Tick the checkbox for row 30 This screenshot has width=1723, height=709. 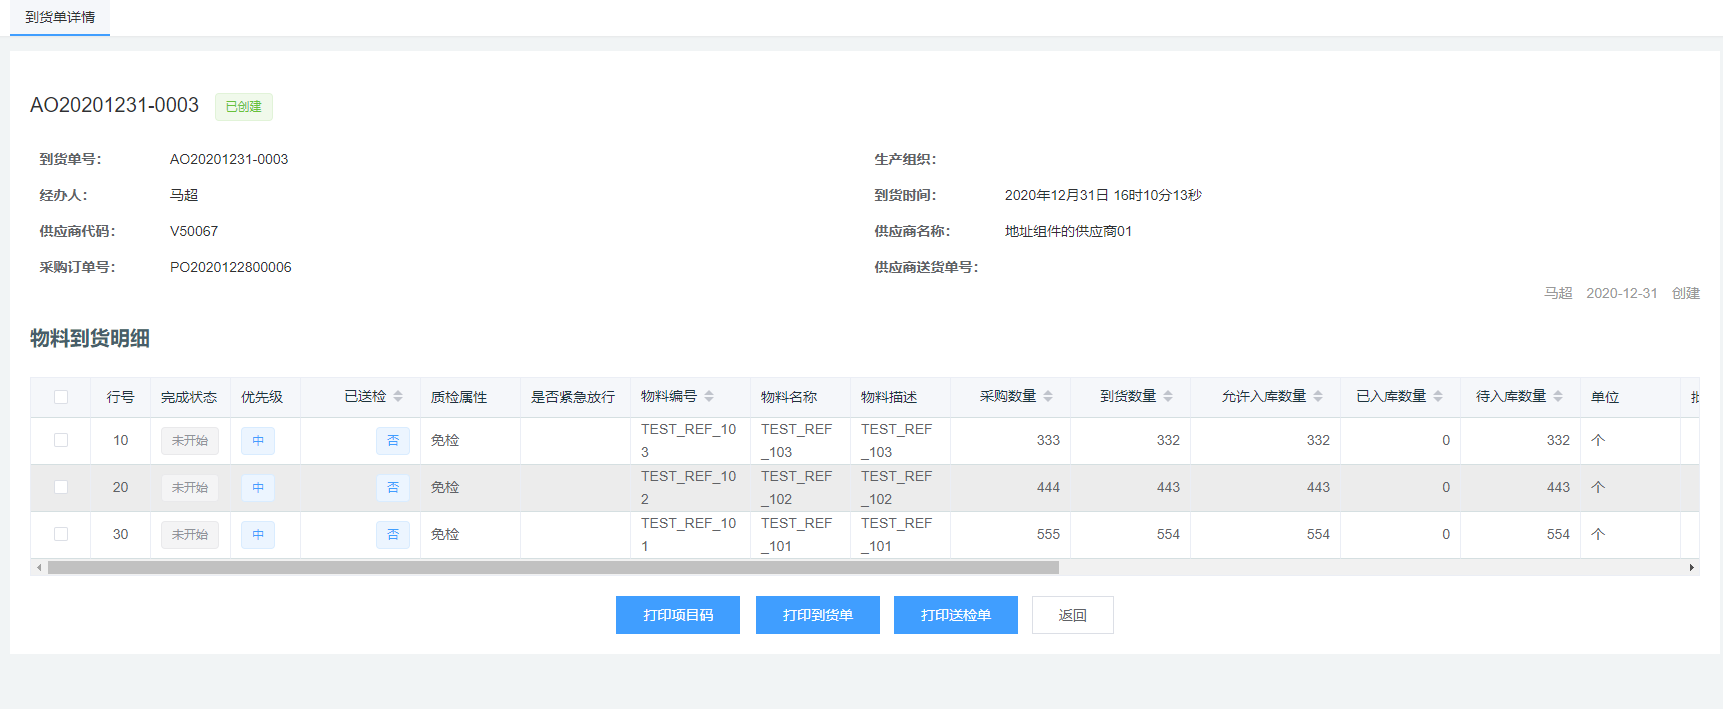coord(61,534)
